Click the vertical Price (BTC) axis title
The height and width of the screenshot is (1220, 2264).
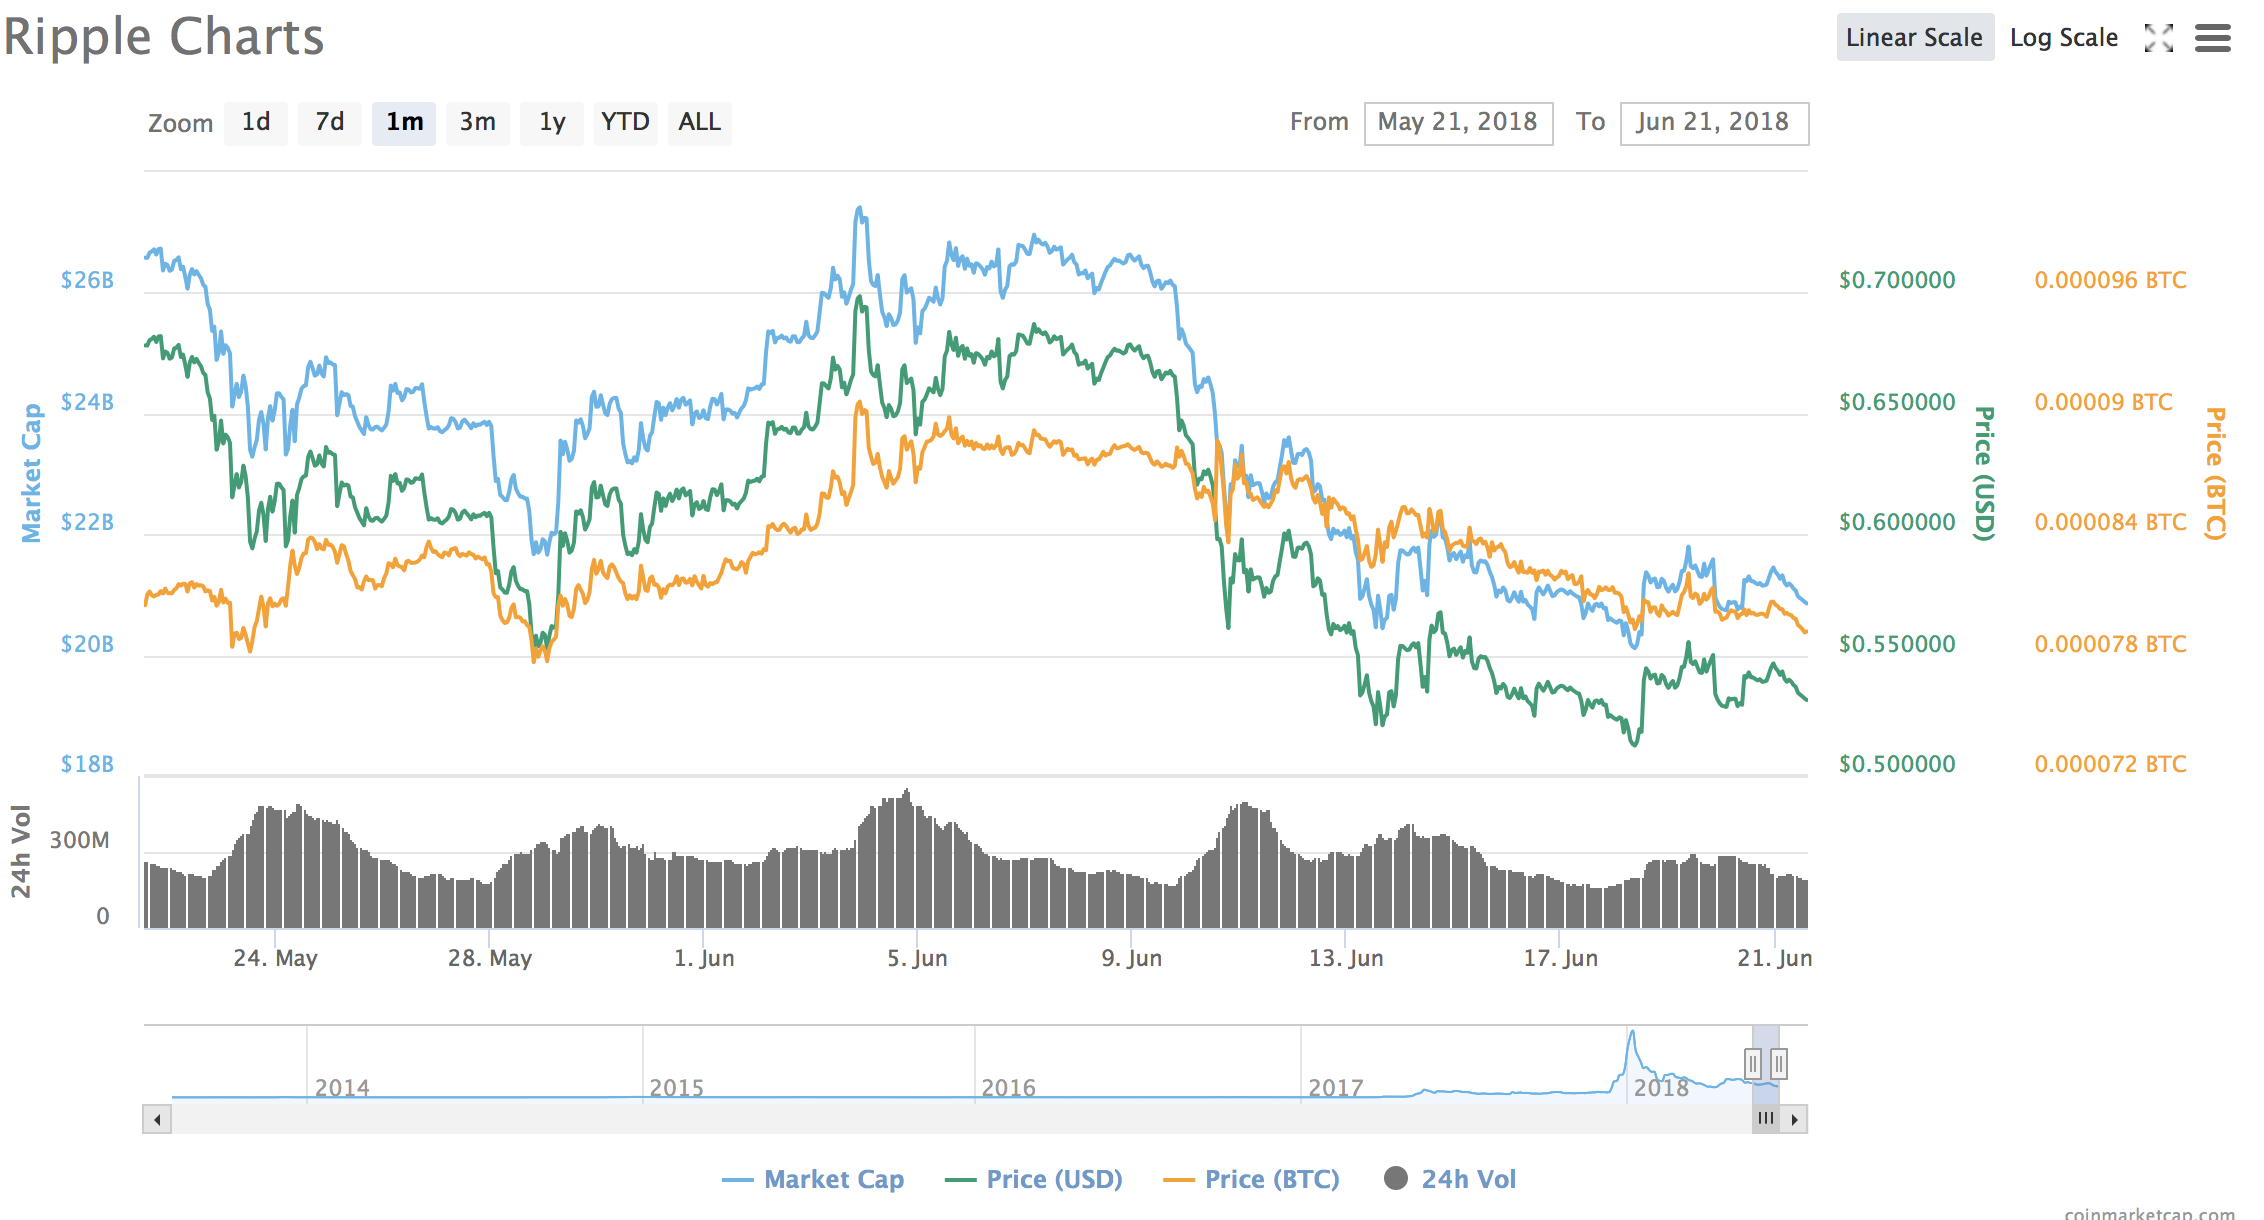(2216, 473)
